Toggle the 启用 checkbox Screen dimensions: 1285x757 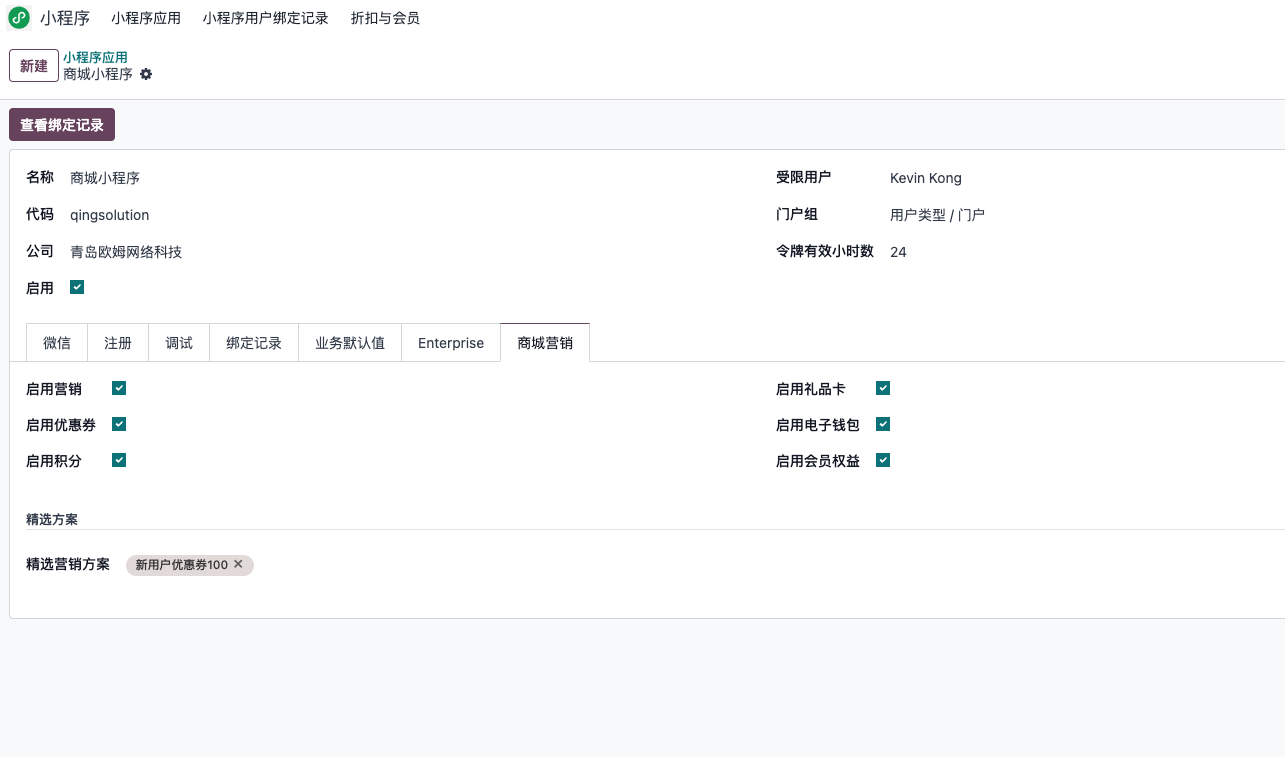coord(77,287)
